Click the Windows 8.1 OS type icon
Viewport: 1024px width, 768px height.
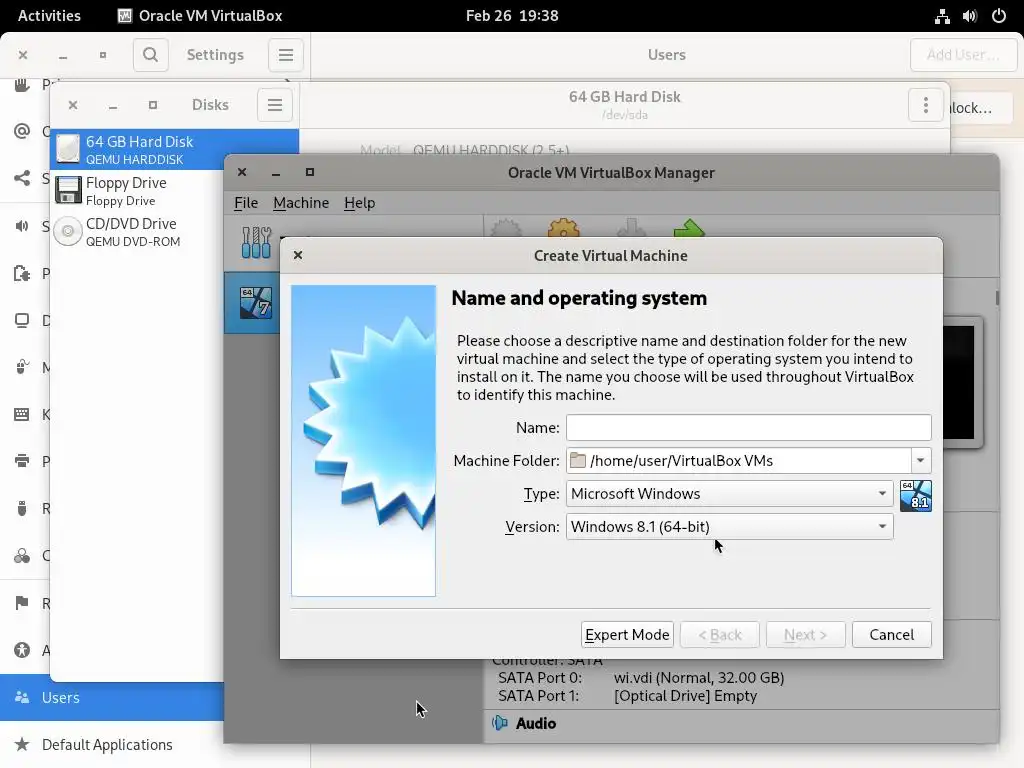pyautogui.click(x=916, y=496)
